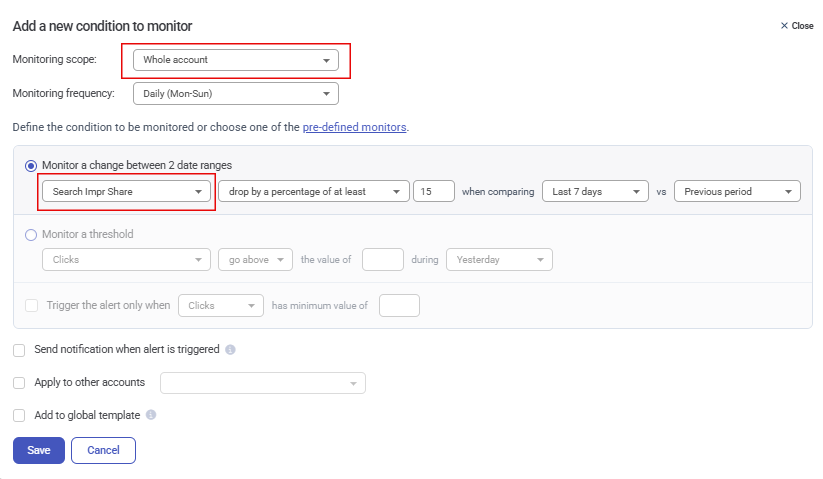The image size is (823, 479).
Task: Select Monitor a change between 2 date ranges
Action: 31,165
